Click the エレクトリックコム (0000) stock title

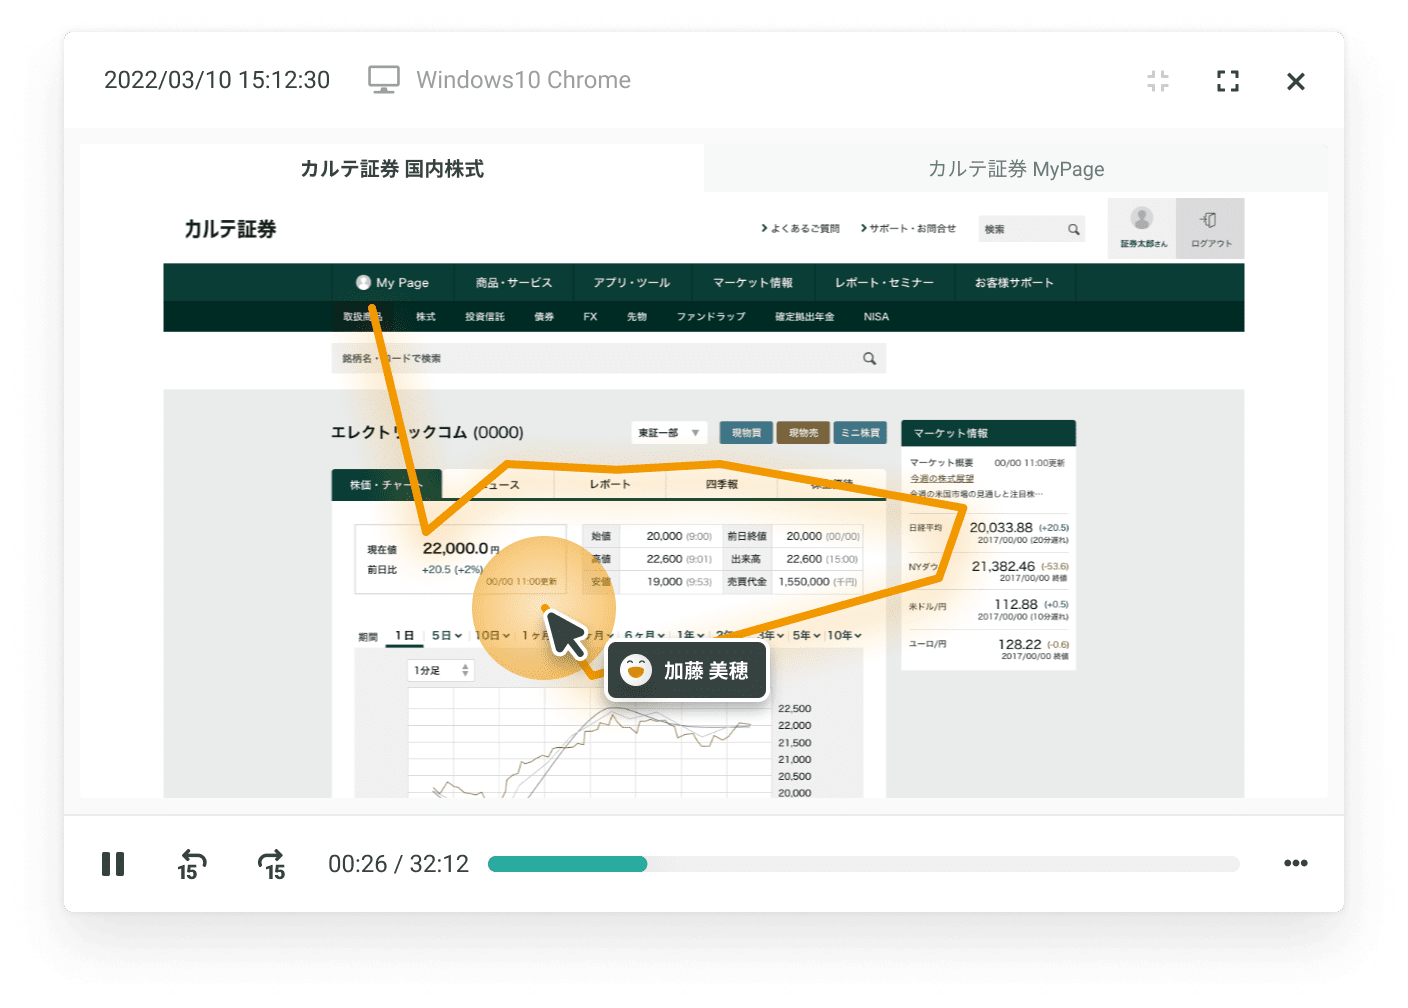coord(427,432)
